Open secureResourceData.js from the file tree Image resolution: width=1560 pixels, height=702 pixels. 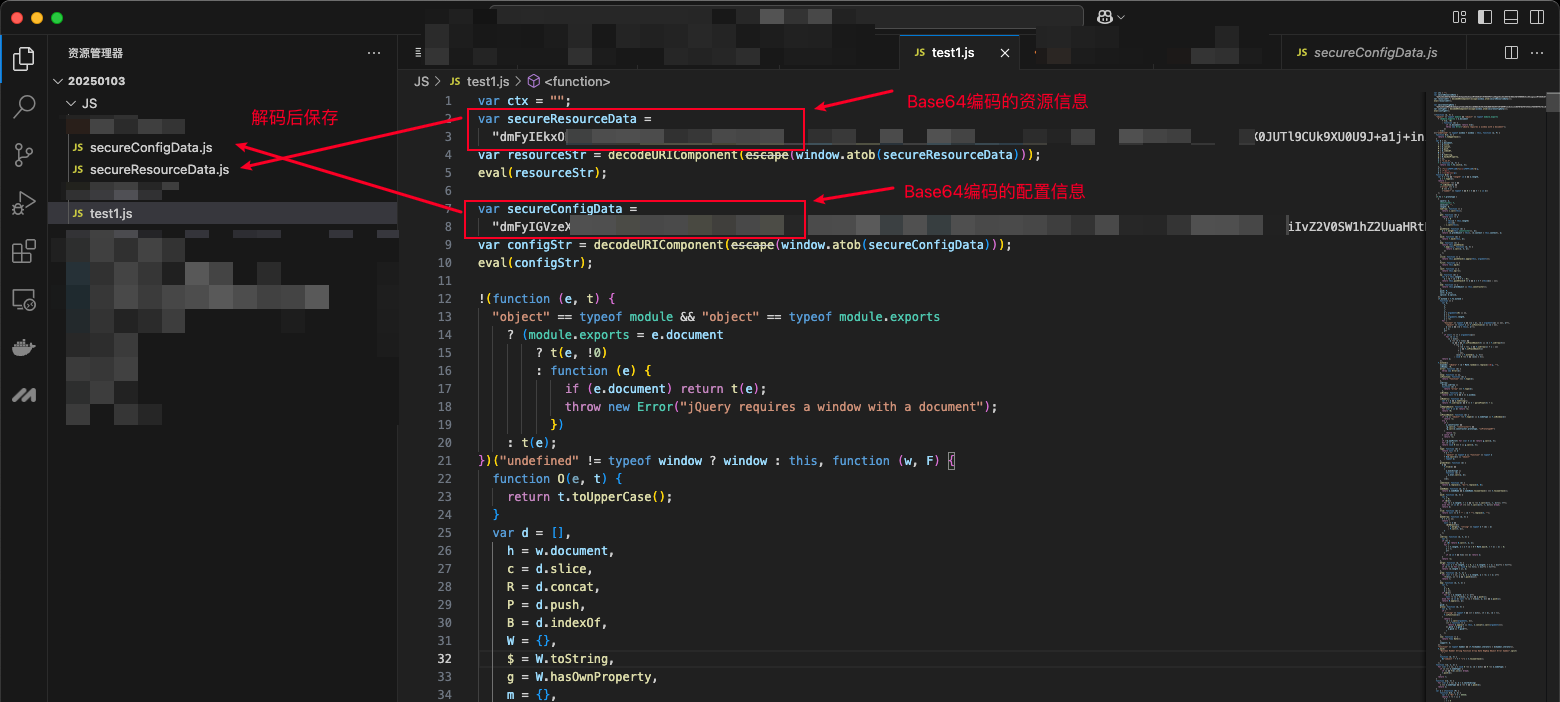(159, 169)
